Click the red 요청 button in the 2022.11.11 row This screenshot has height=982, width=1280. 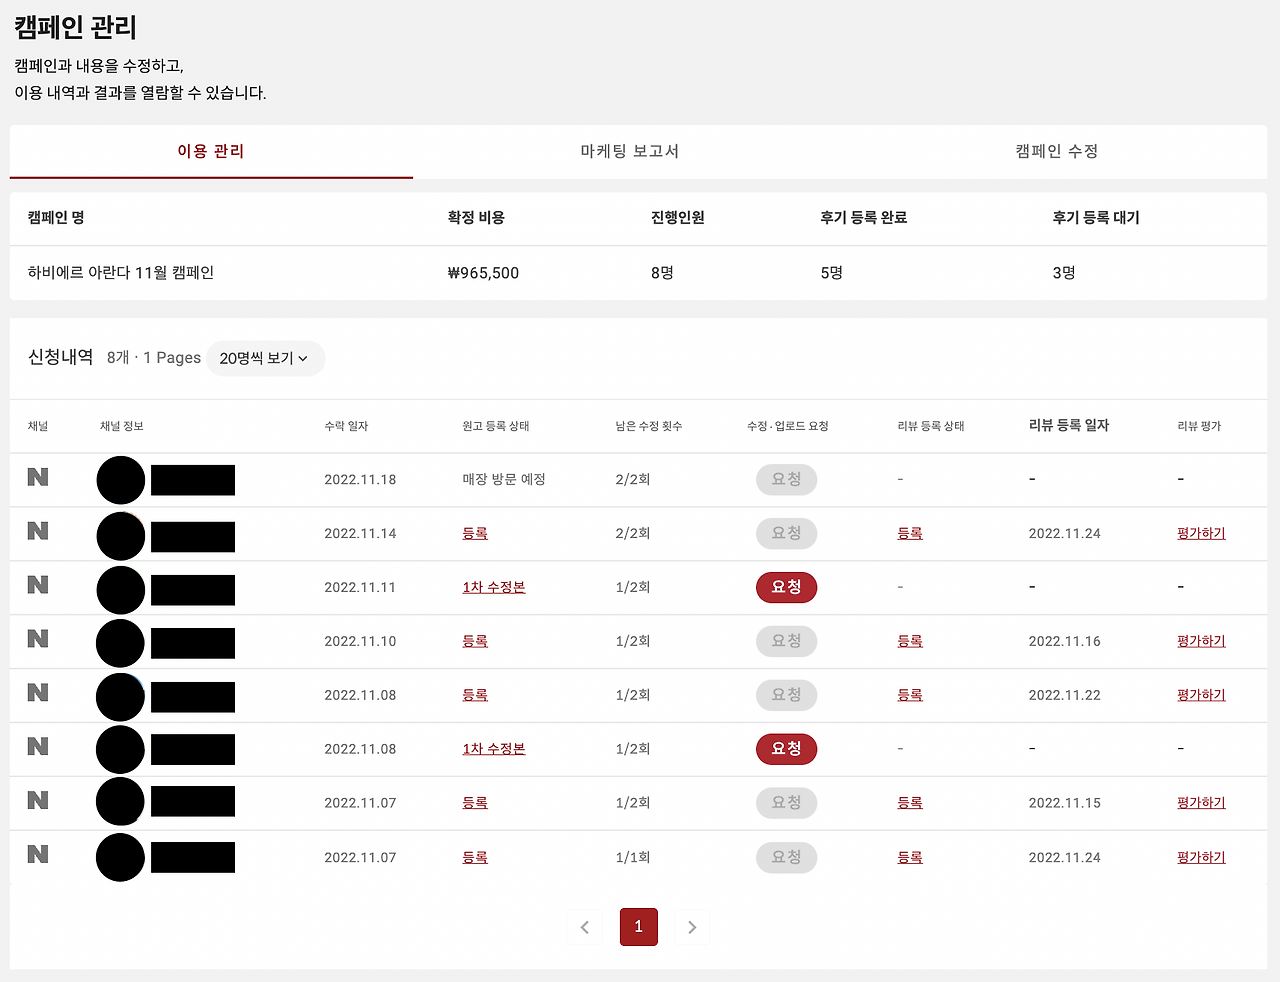[x=786, y=587]
